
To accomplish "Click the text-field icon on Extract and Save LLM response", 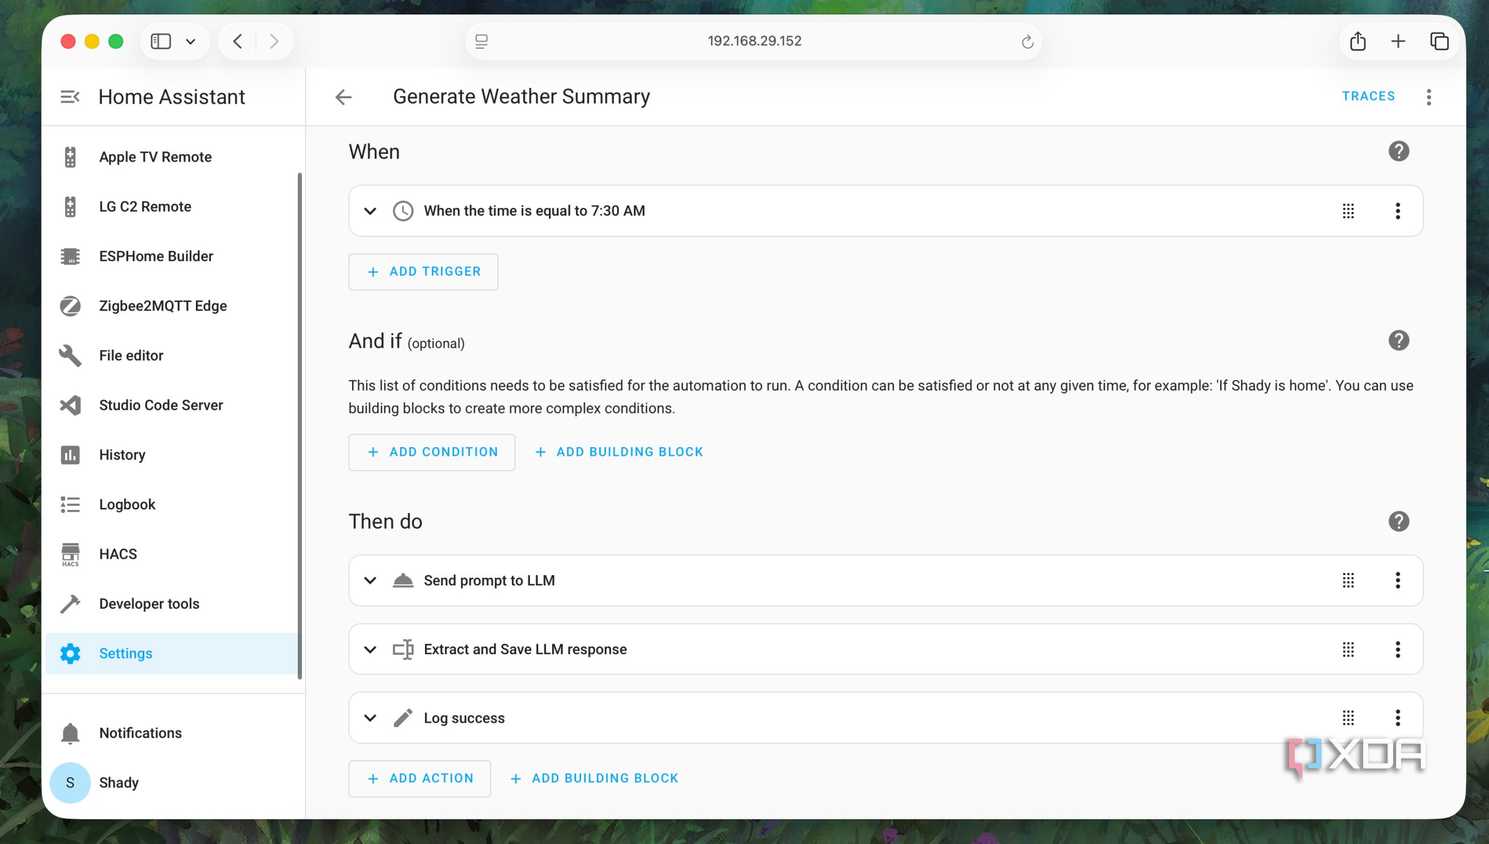I will pyautogui.click(x=403, y=649).
